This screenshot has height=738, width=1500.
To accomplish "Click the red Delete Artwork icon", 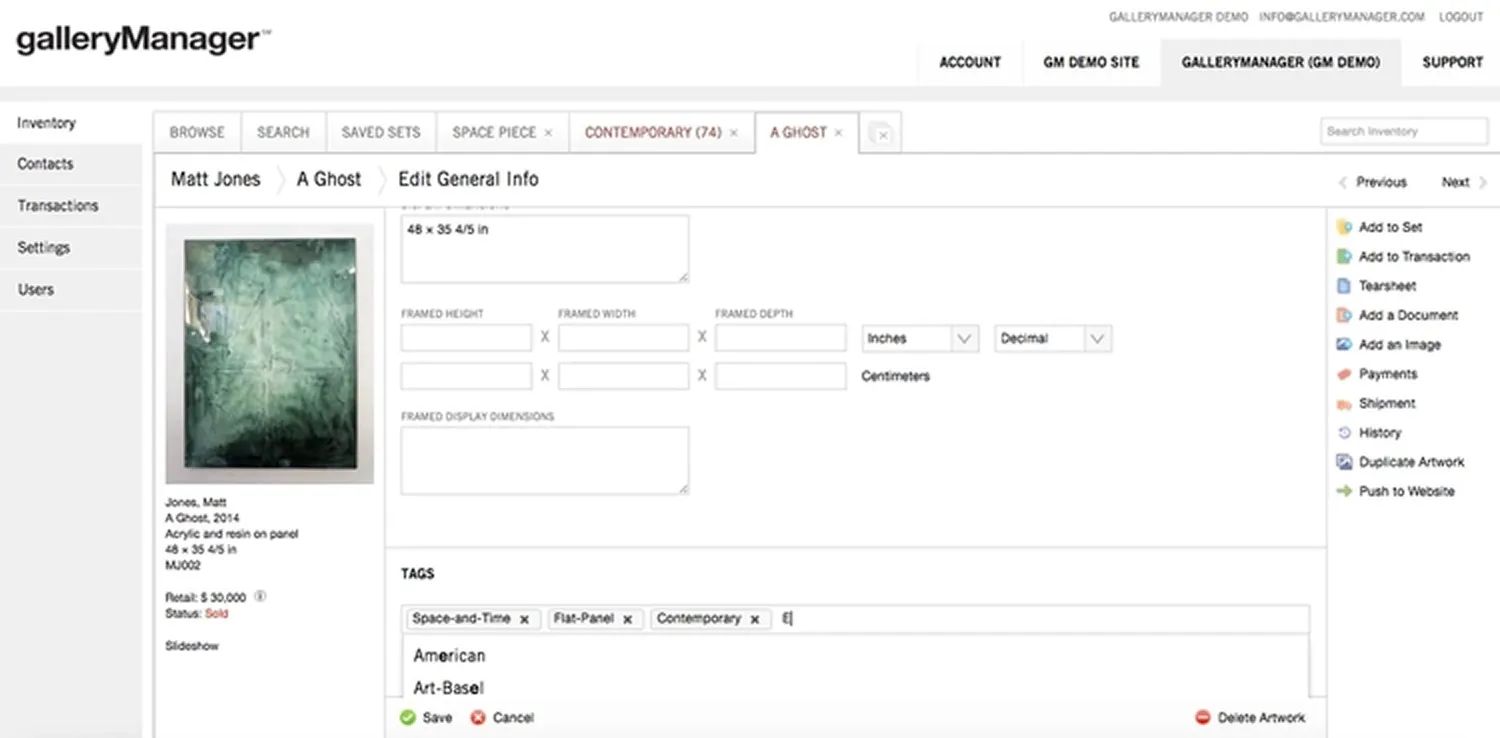I will point(1203,717).
